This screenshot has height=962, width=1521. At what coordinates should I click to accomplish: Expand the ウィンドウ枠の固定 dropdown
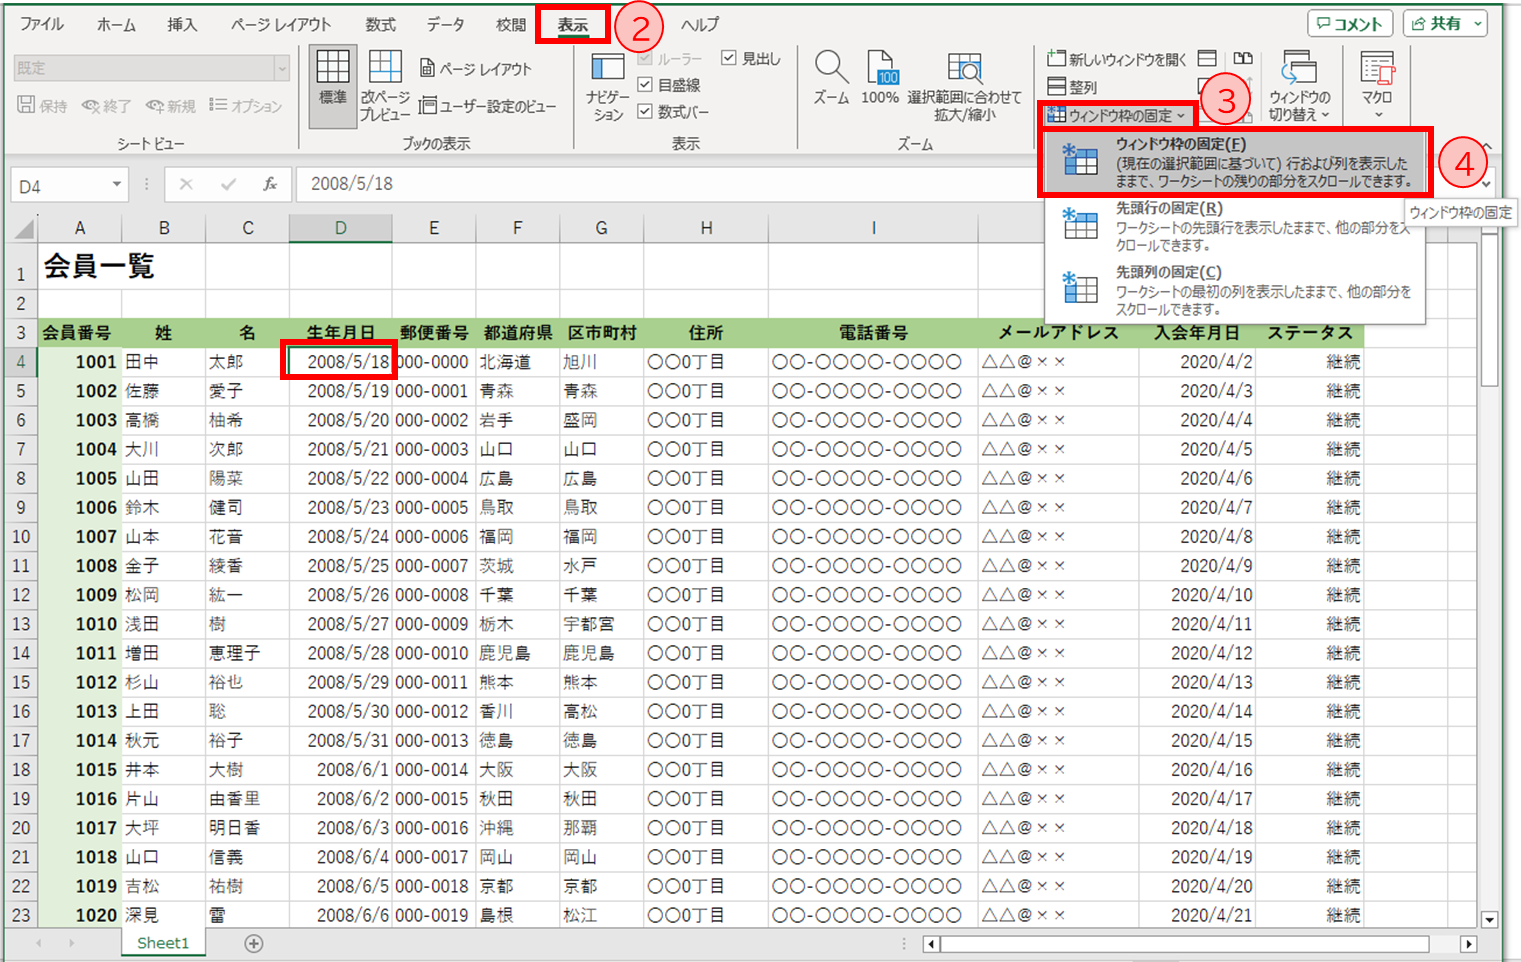[1116, 115]
